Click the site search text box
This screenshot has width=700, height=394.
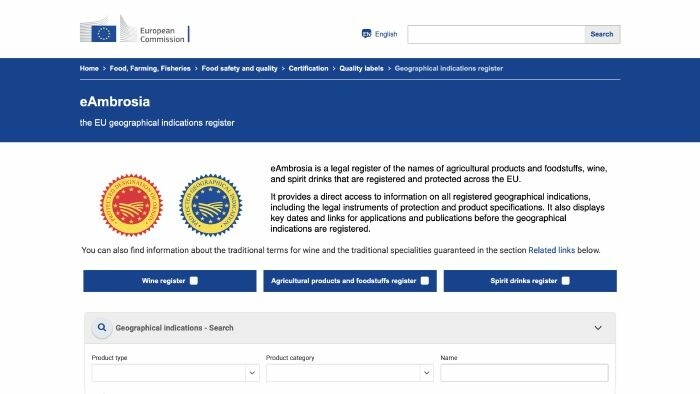coord(496,34)
